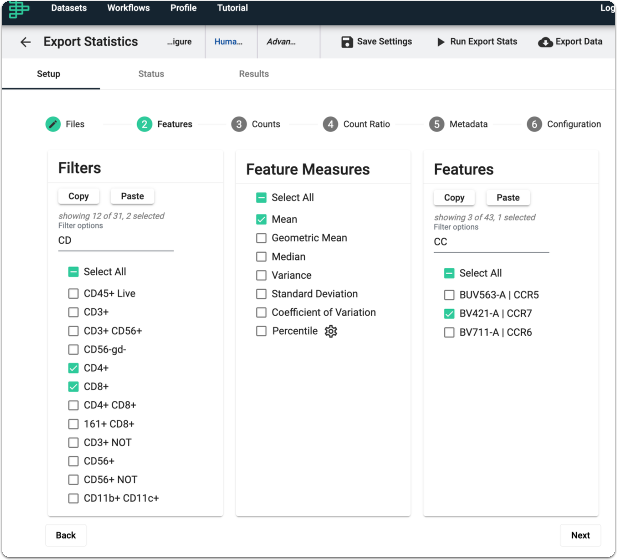
Task: Uncheck the Mean feature measure
Action: click(261, 220)
